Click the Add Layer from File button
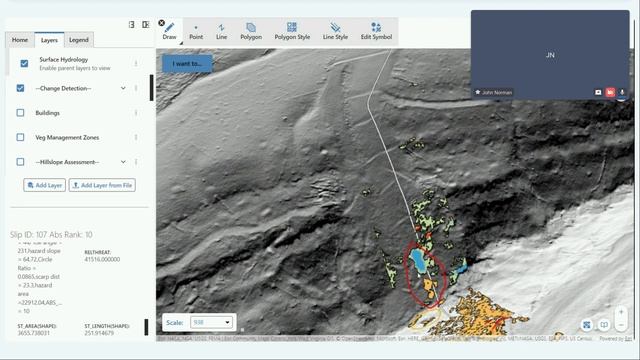Viewport: 640px width, 360px height. (102, 185)
